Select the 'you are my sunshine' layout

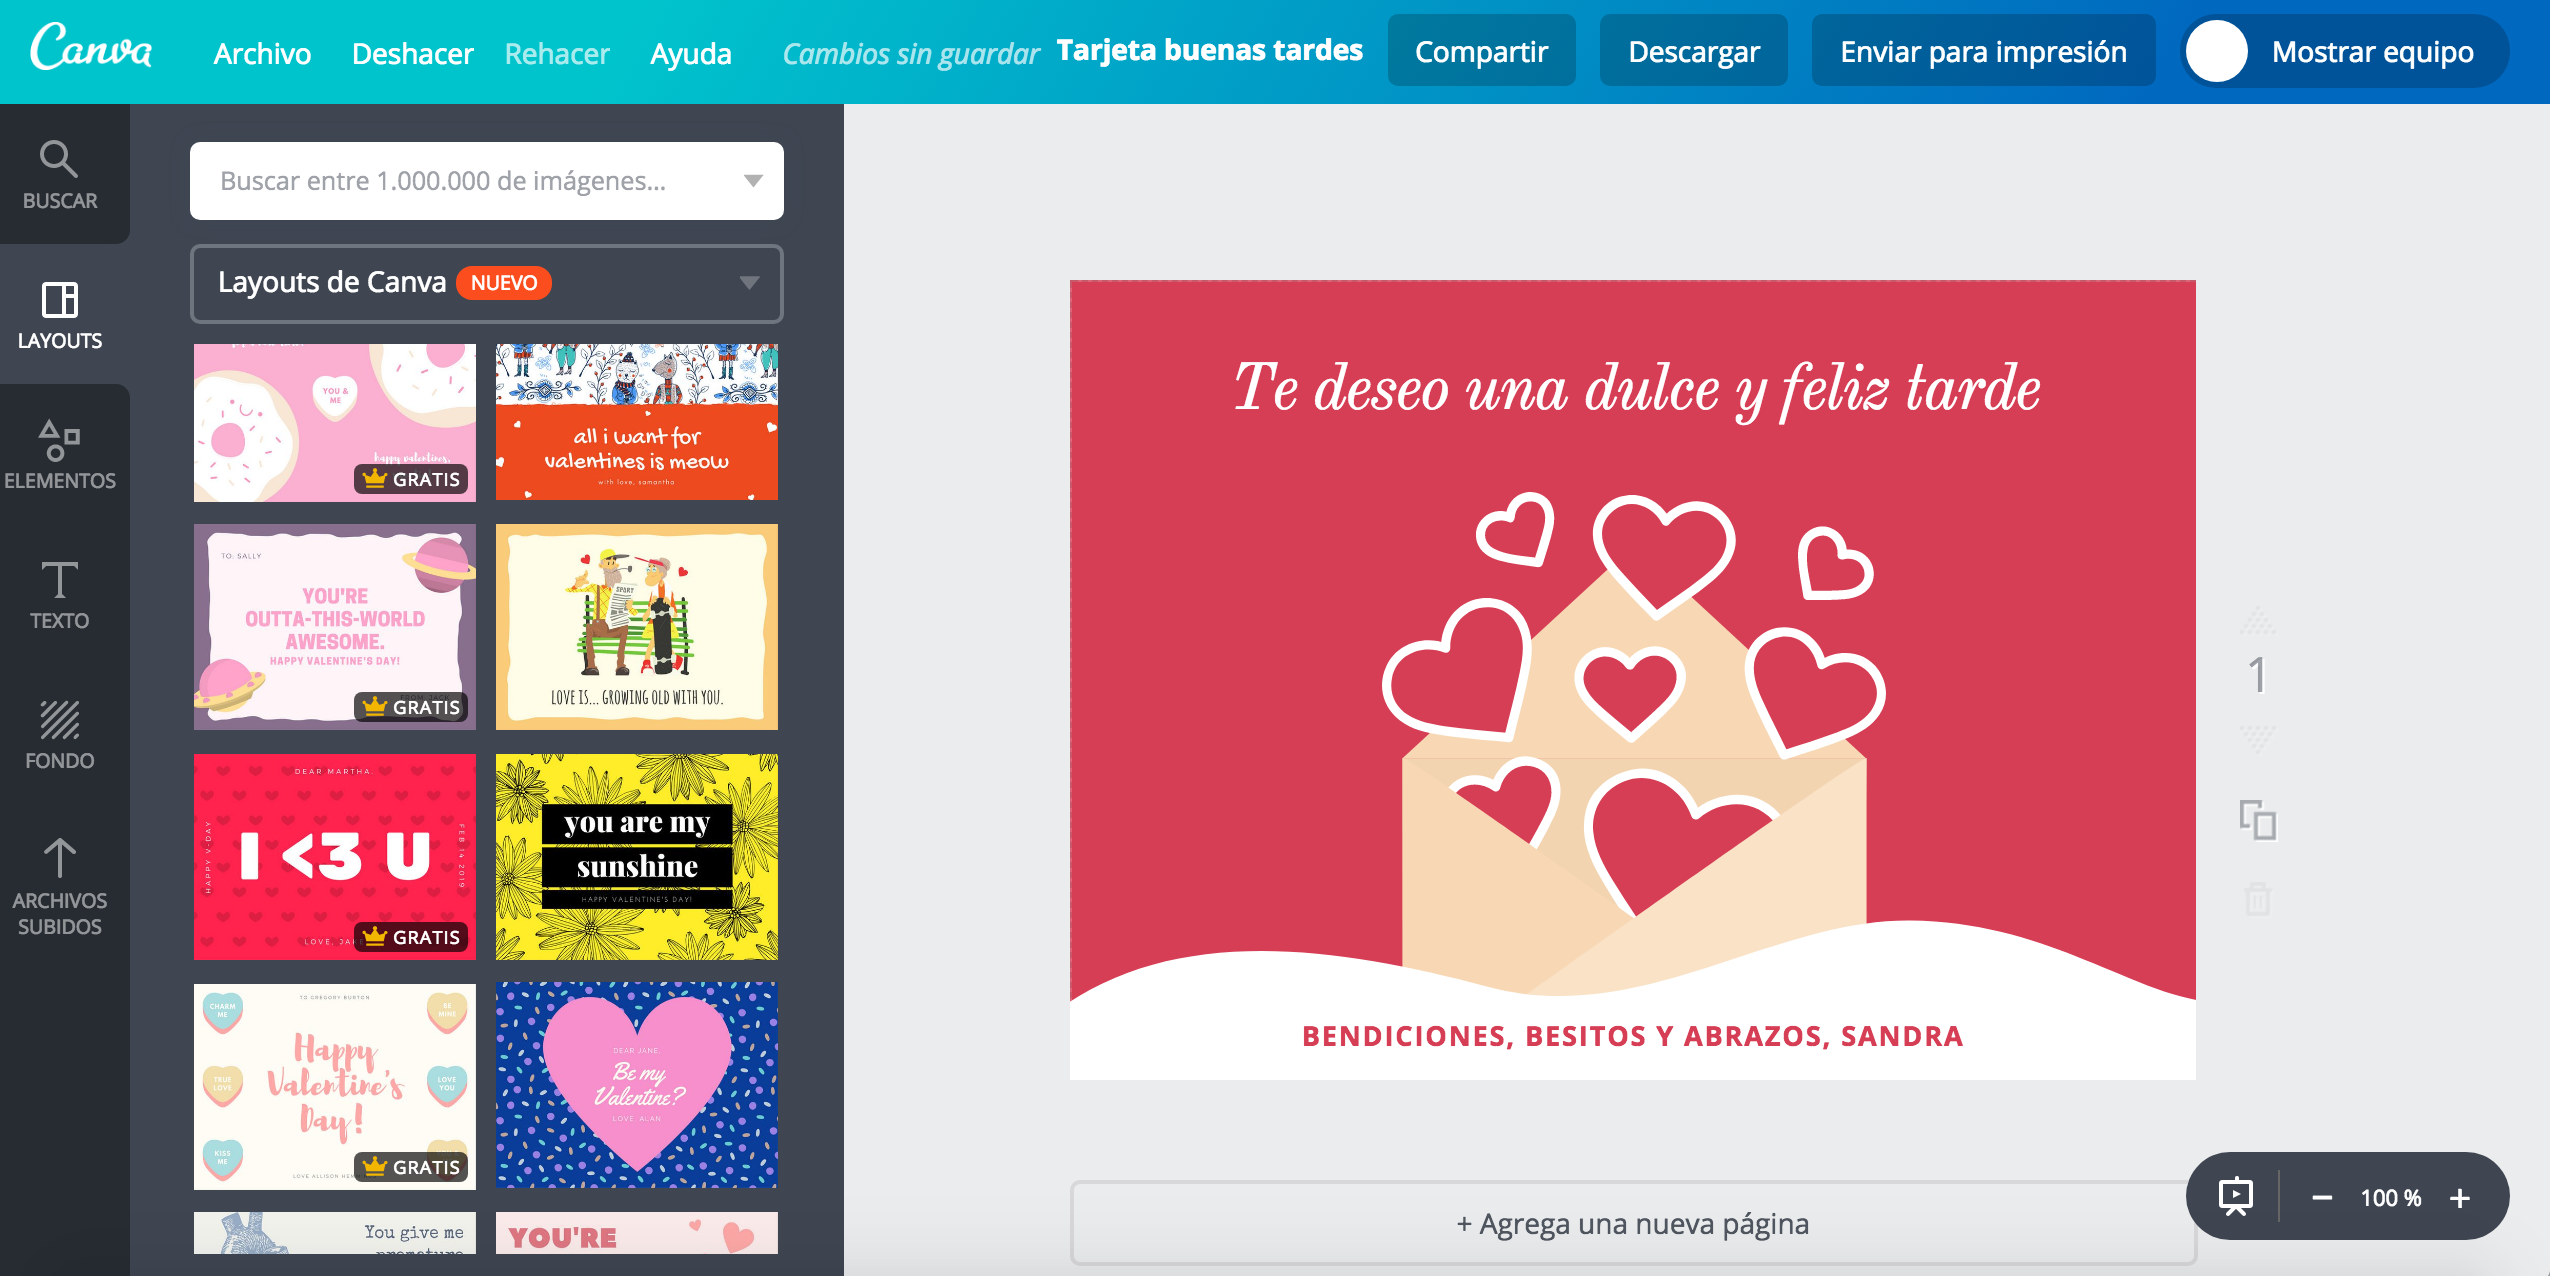[x=636, y=857]
